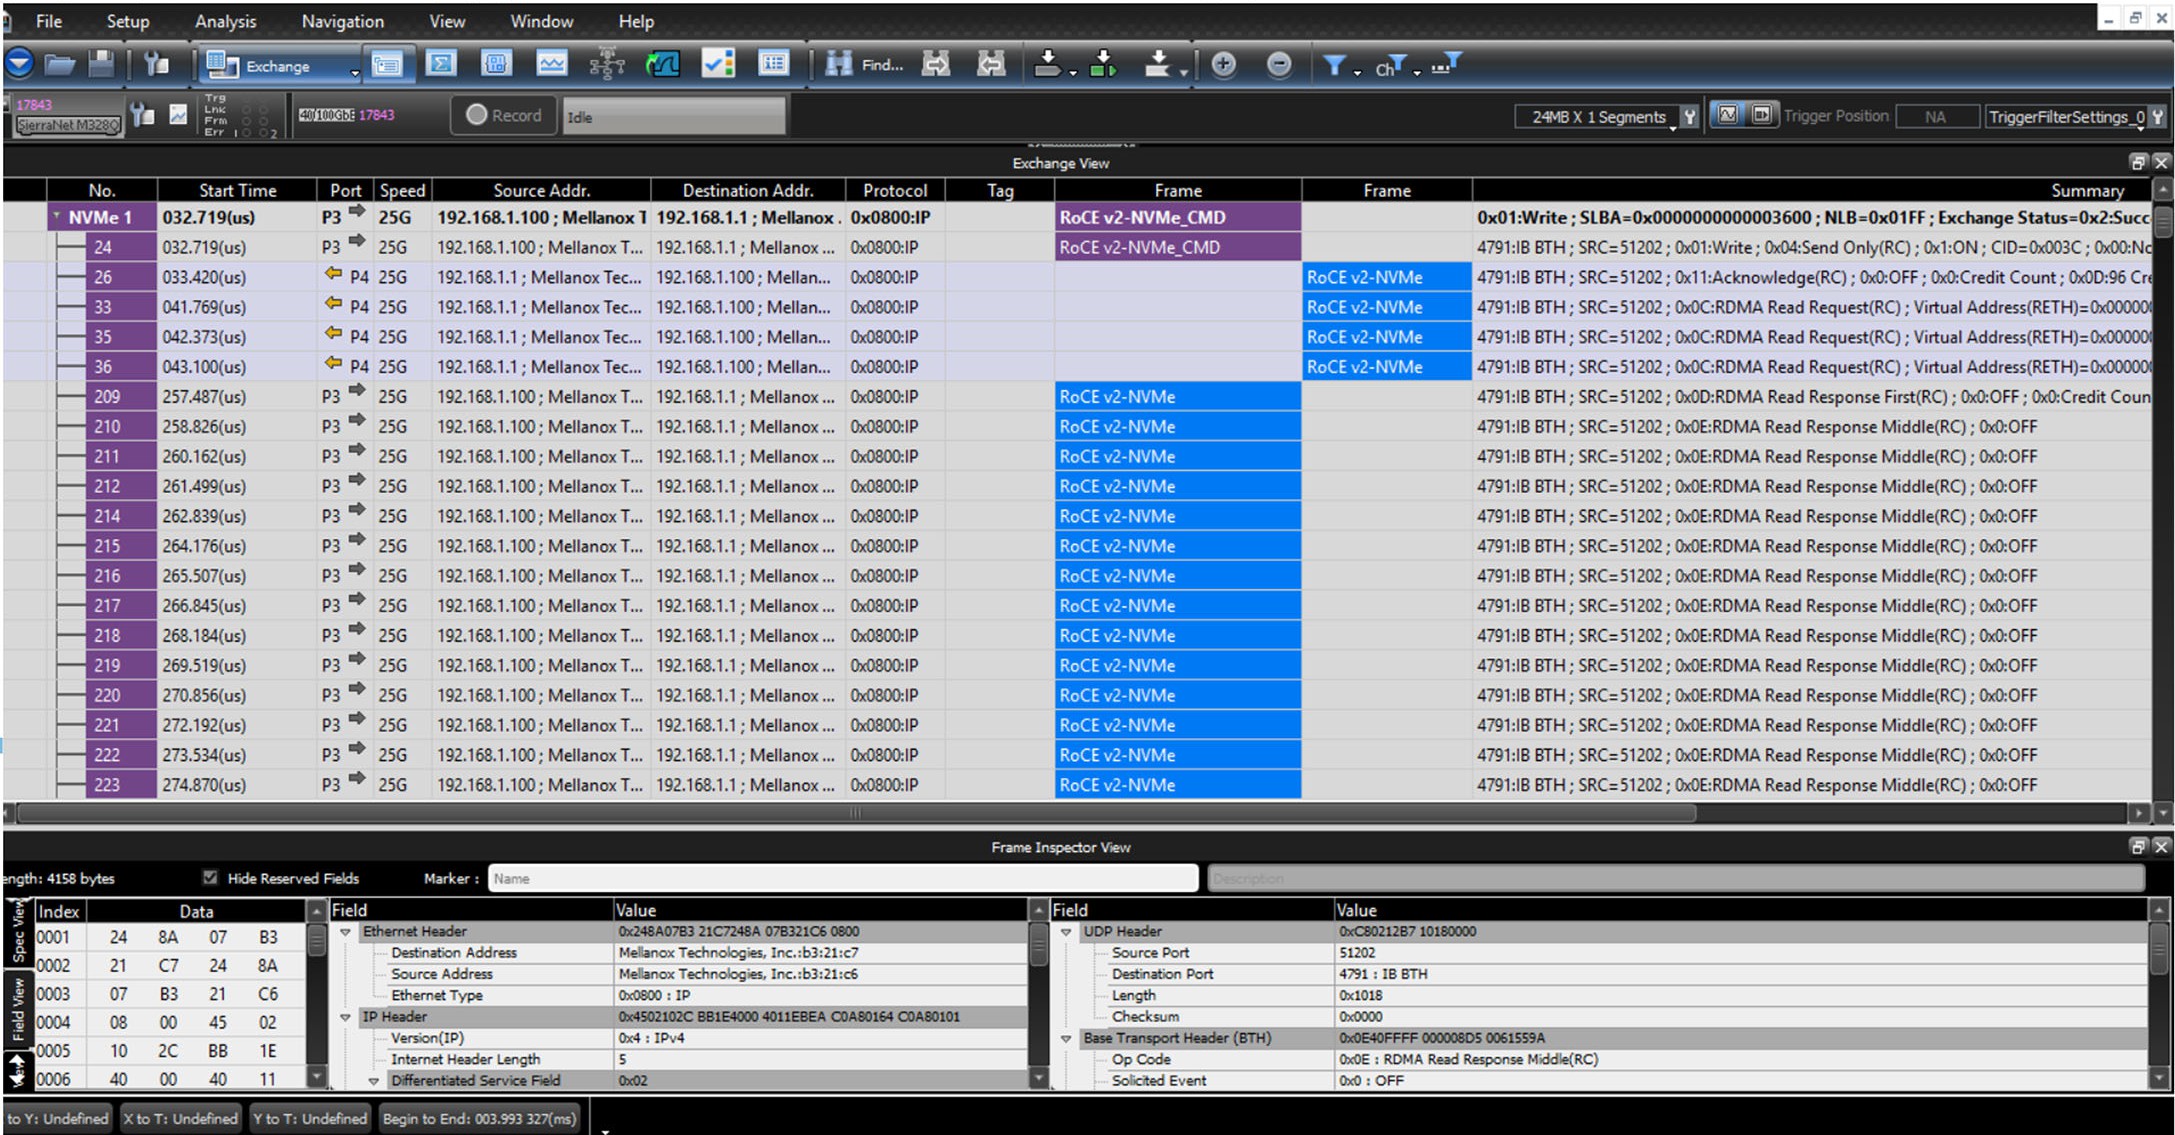Click the Marker Name input field
This screenshot has height=1135, width=2175.
pyautogui.click(x=843, y=878)
